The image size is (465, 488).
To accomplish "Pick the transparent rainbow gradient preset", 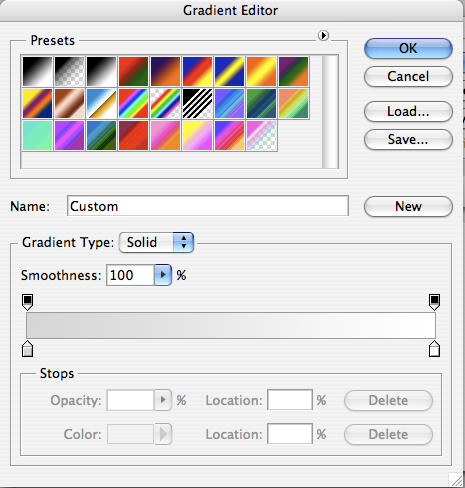I will tap(165, 103).
